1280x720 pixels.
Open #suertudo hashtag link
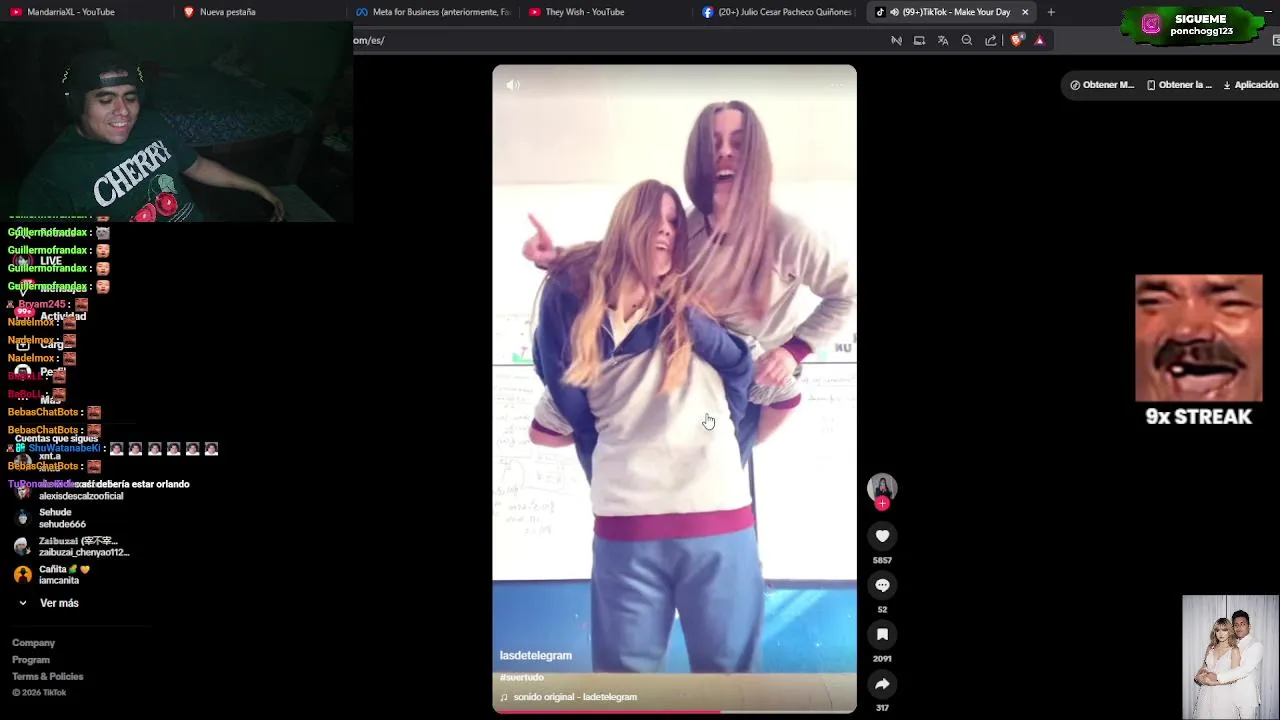pos(522,677)
